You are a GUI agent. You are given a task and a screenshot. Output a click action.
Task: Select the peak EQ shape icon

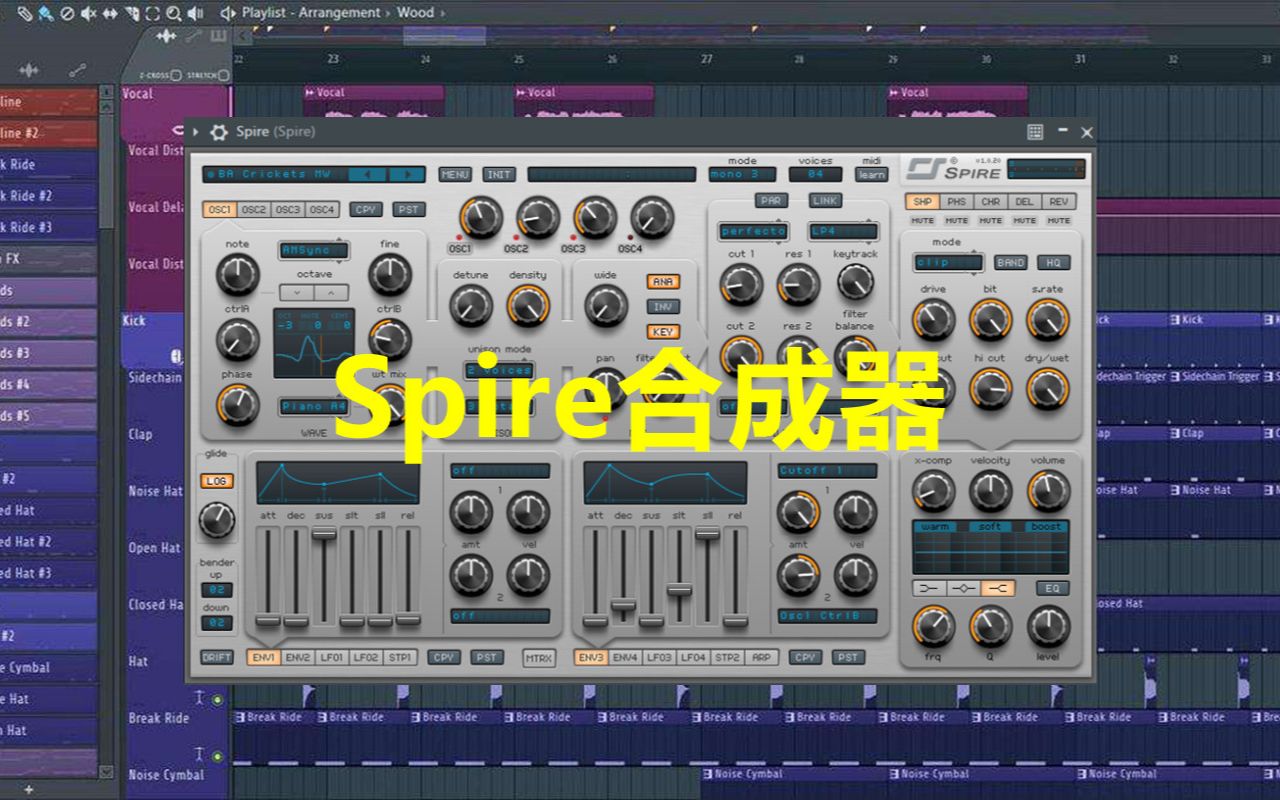[963, 588]
